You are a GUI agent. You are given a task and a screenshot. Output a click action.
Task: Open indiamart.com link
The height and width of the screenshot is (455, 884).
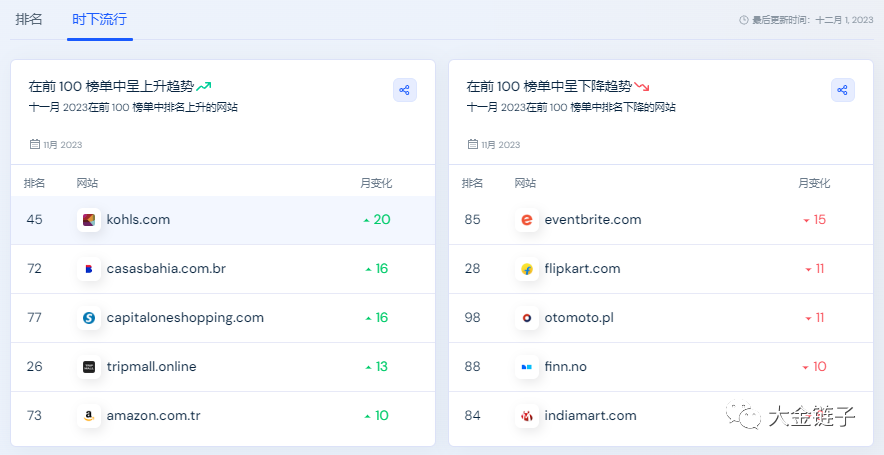coord(590,416)
